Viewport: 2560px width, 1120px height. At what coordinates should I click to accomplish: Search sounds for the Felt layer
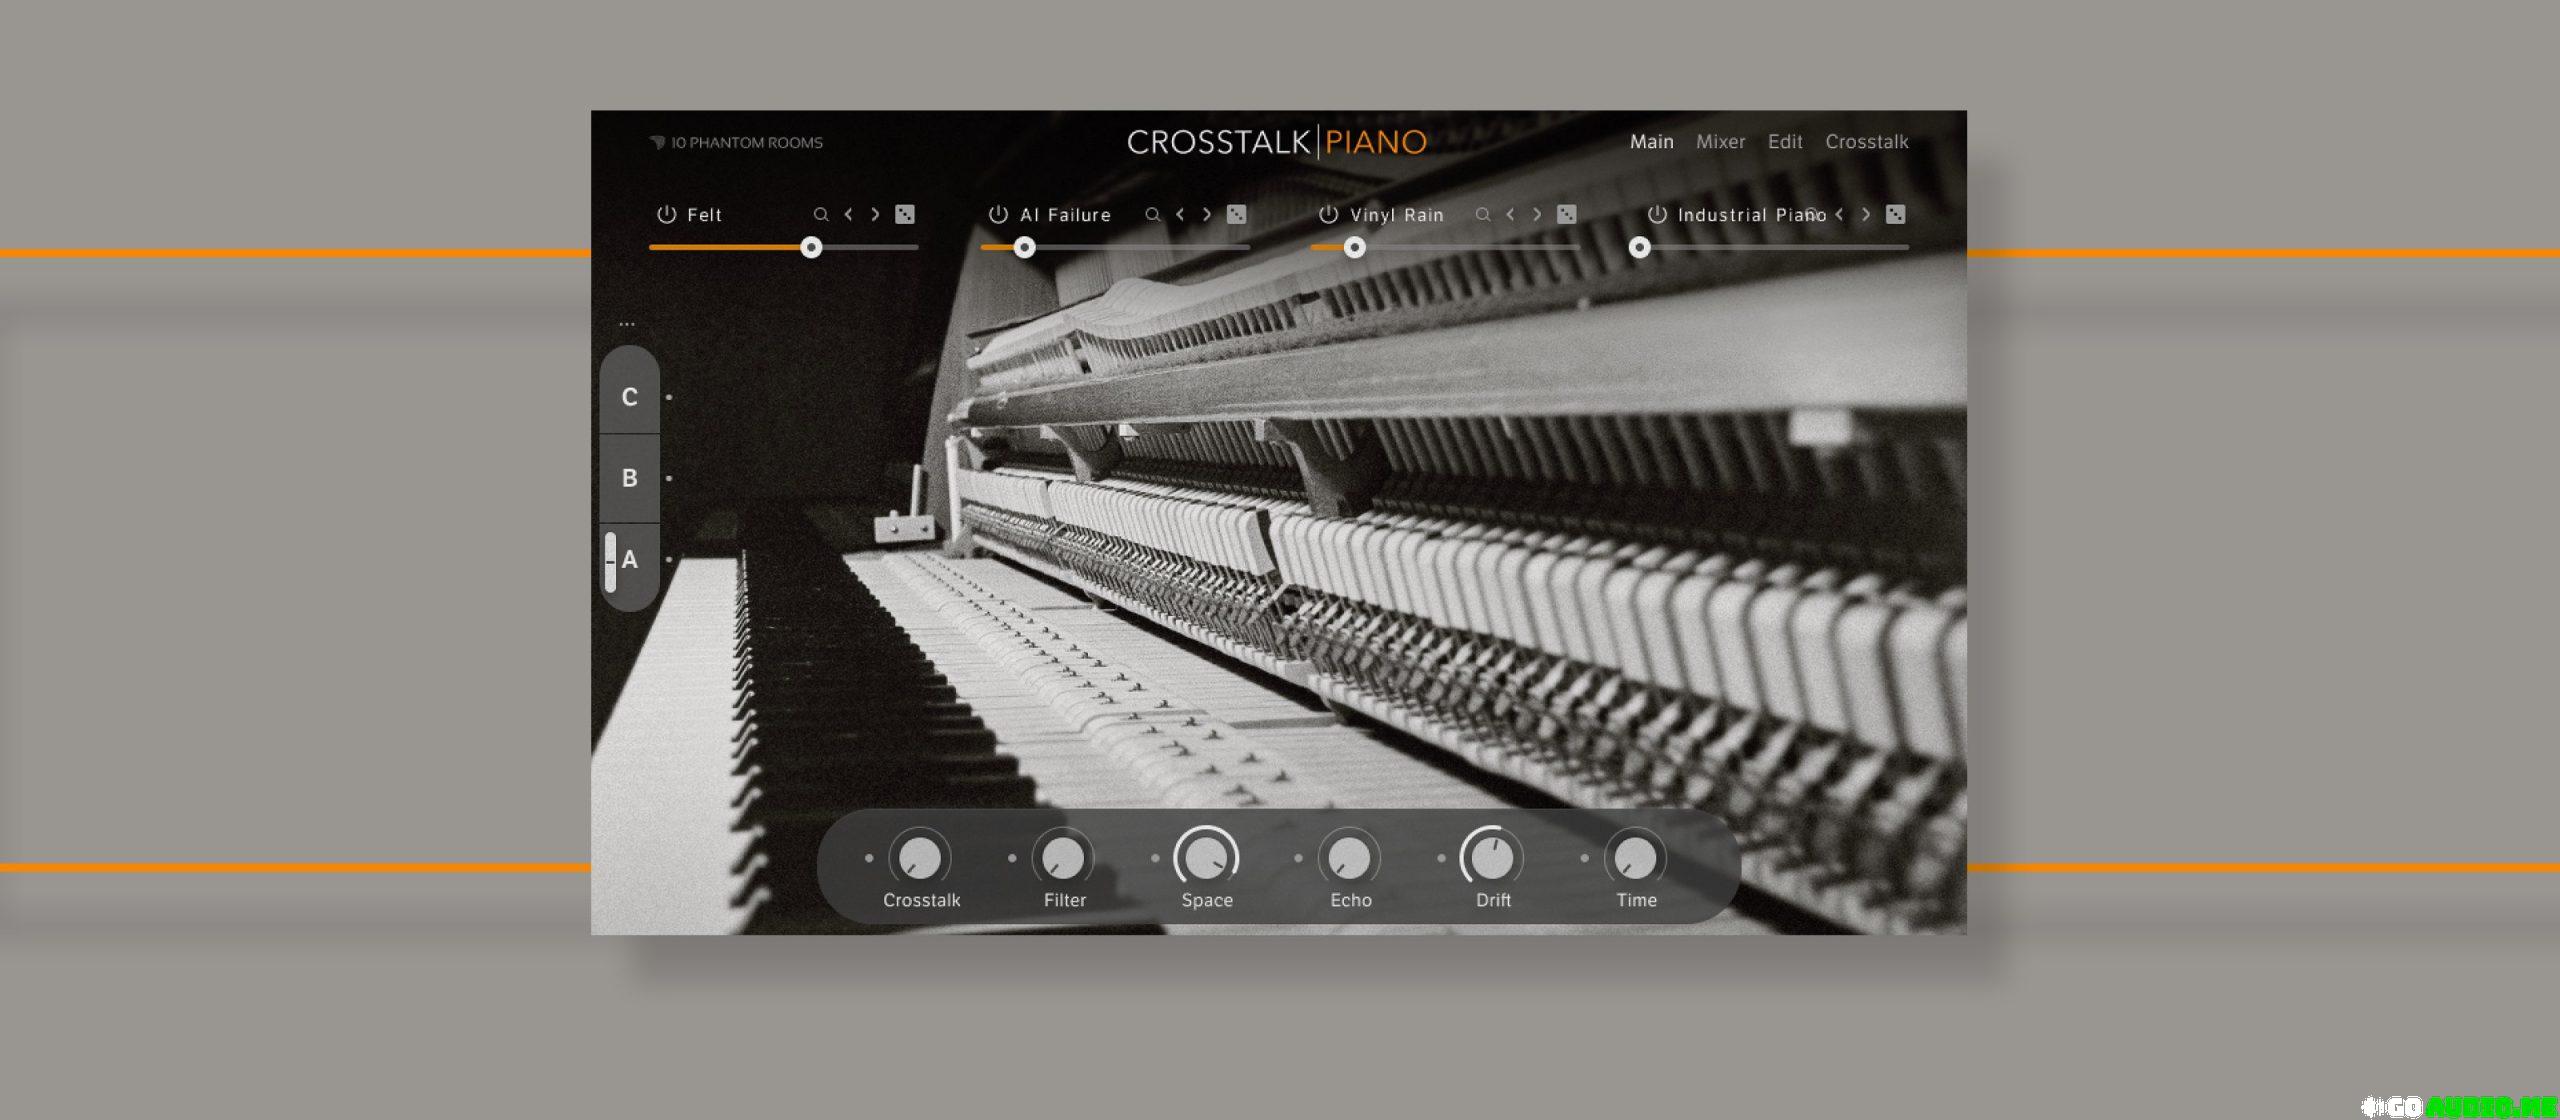point(821,214)
